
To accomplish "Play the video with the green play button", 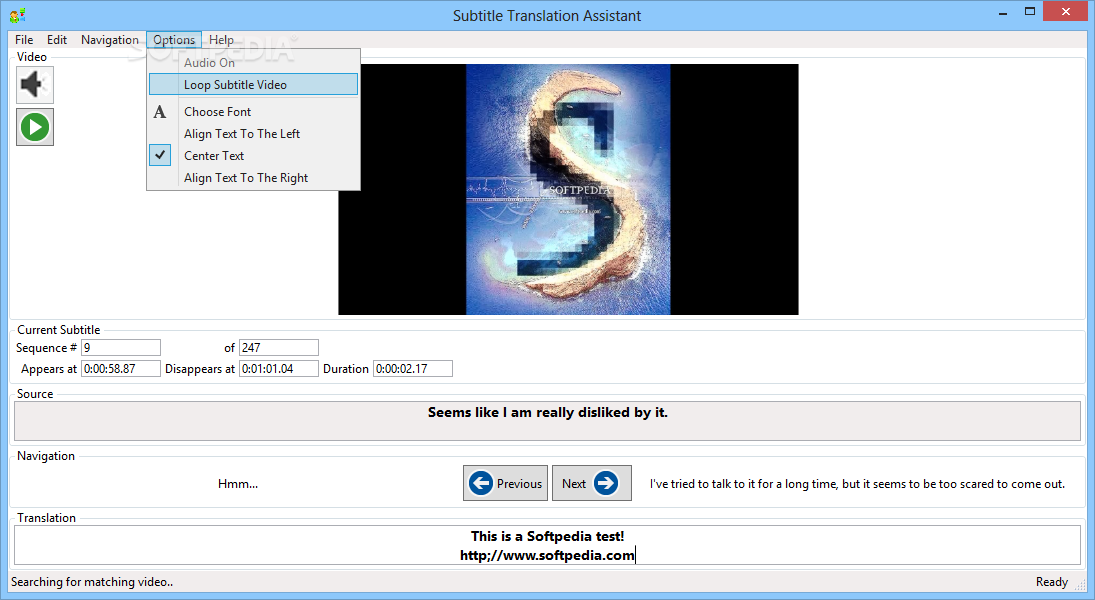I will click(x=34, y=127).
